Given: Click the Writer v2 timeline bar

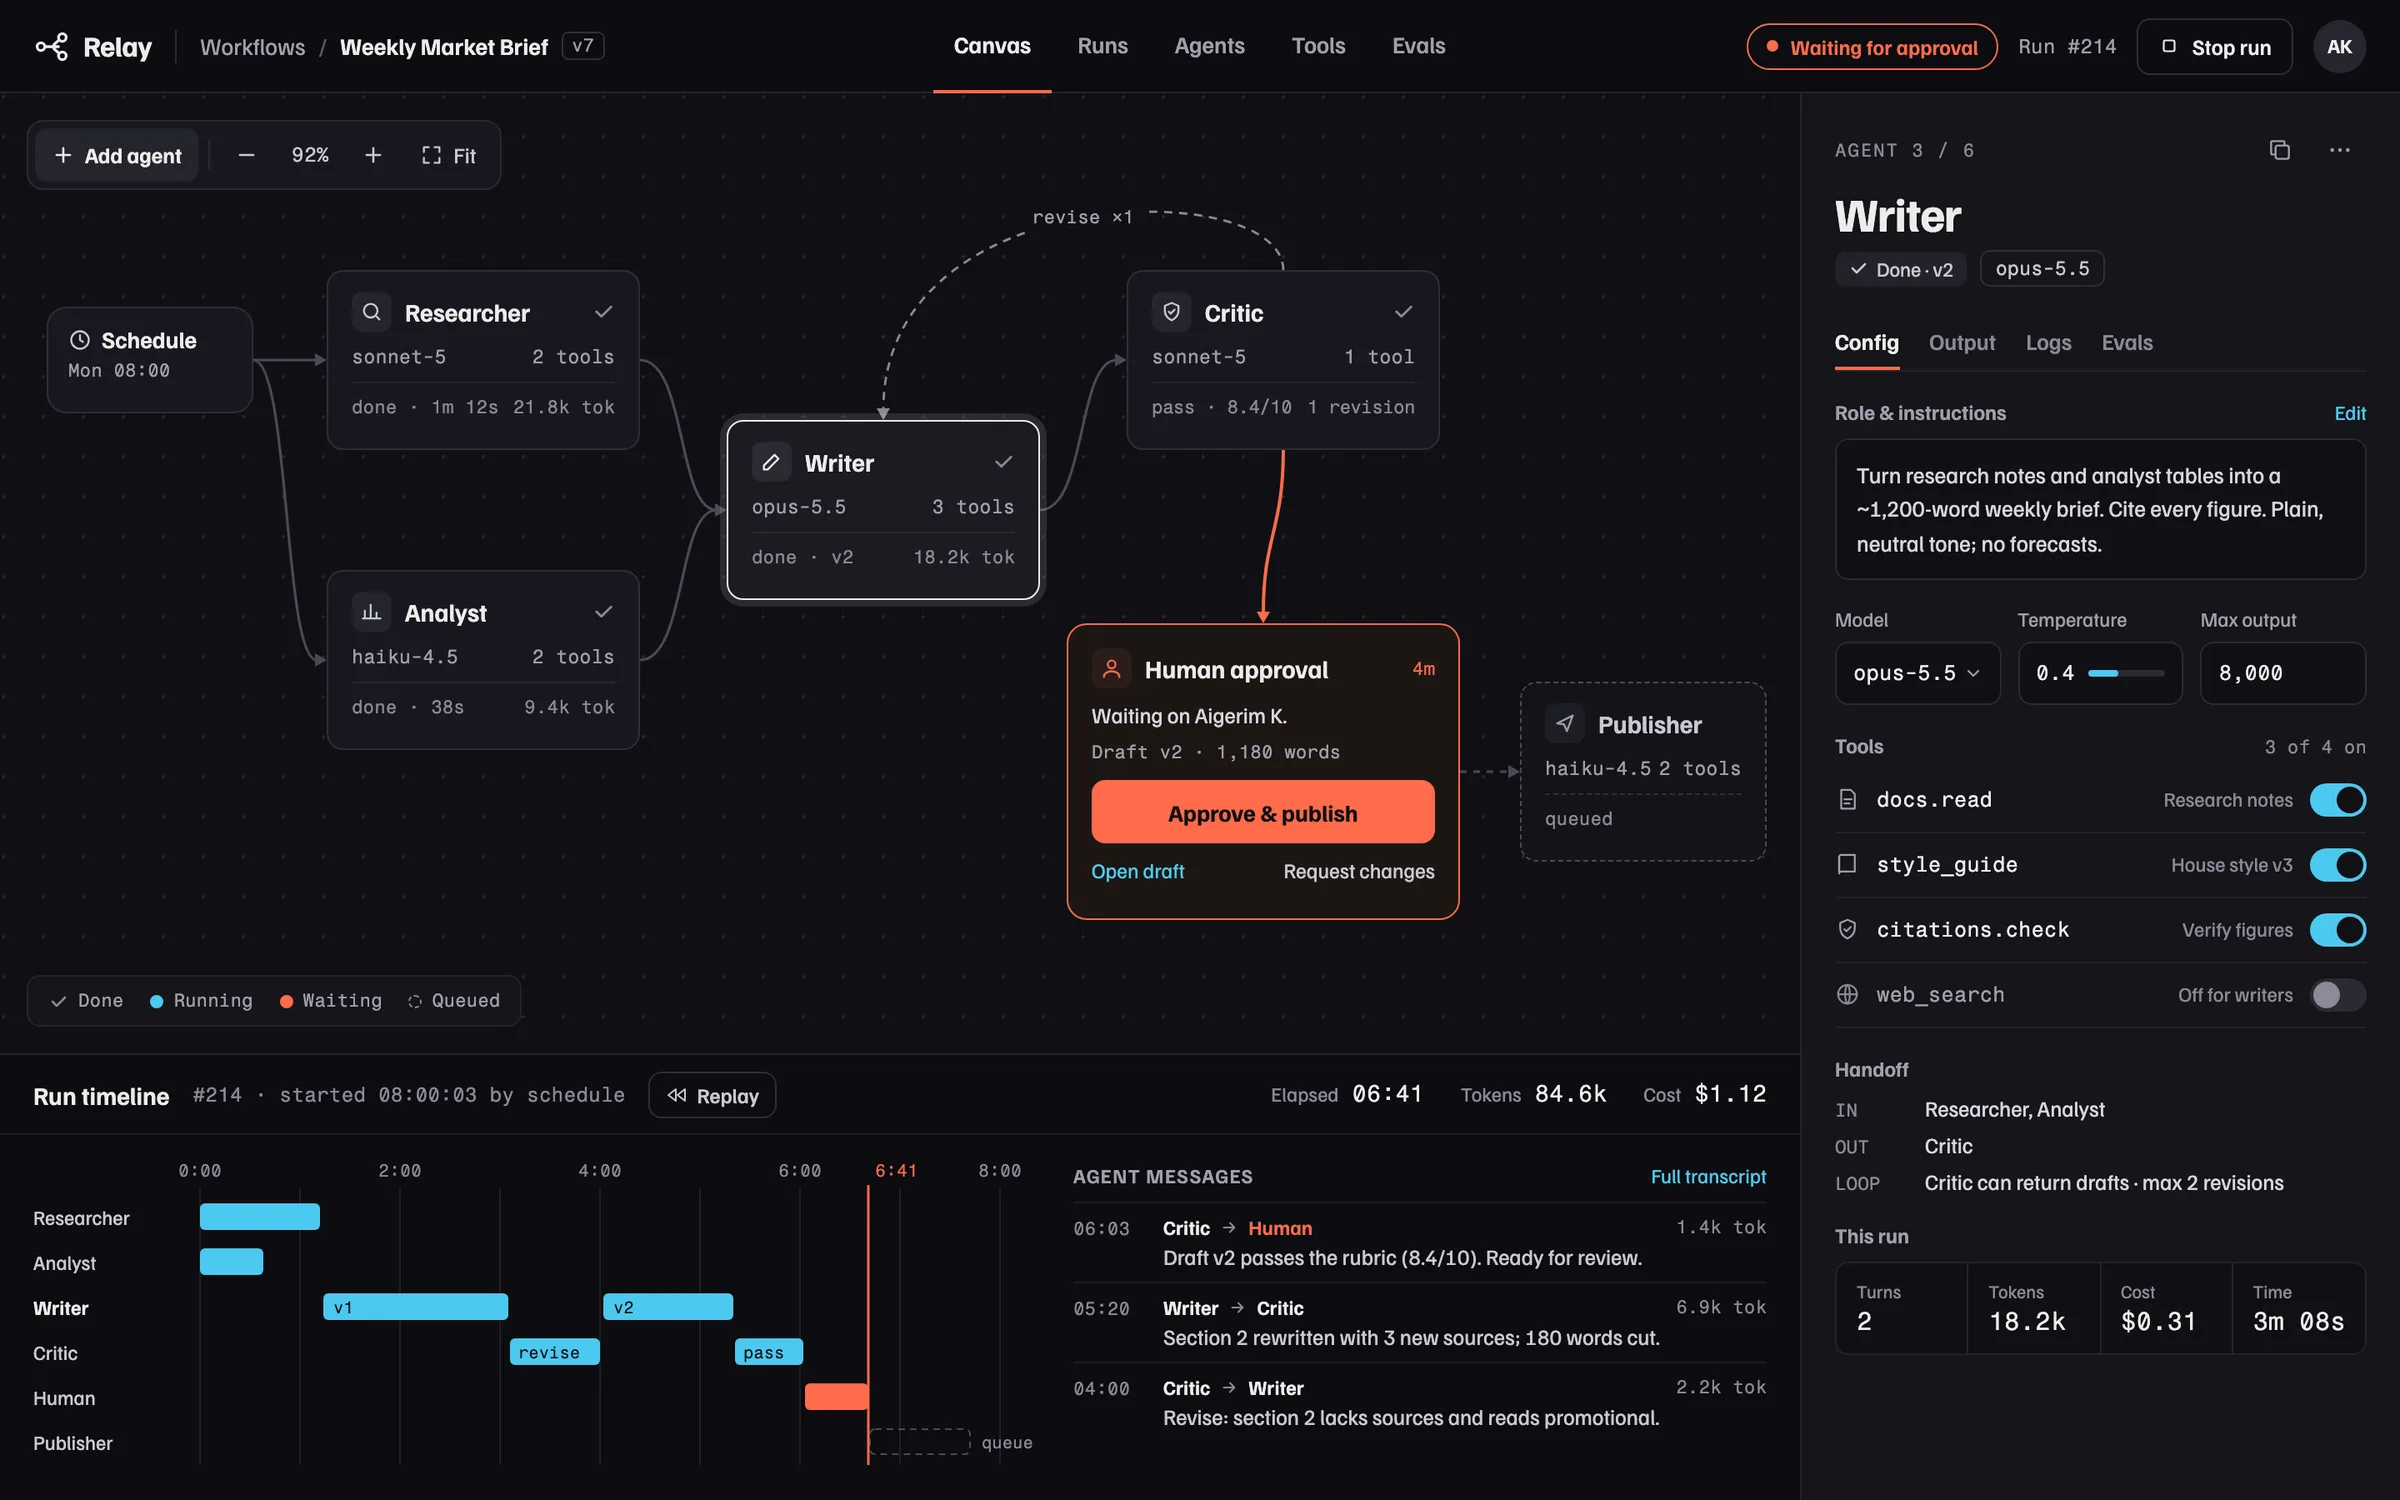Looking at the screenshot, I should click(x=668, y=1307).
